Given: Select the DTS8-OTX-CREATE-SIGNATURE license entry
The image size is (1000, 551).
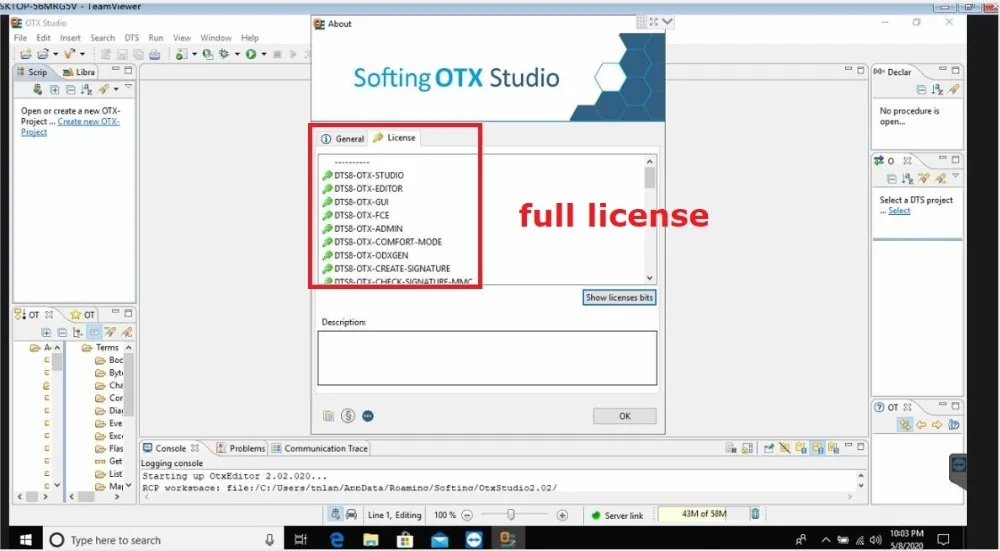Looking at the screenshot, I should pyautogui.click(x=386, y=269).
